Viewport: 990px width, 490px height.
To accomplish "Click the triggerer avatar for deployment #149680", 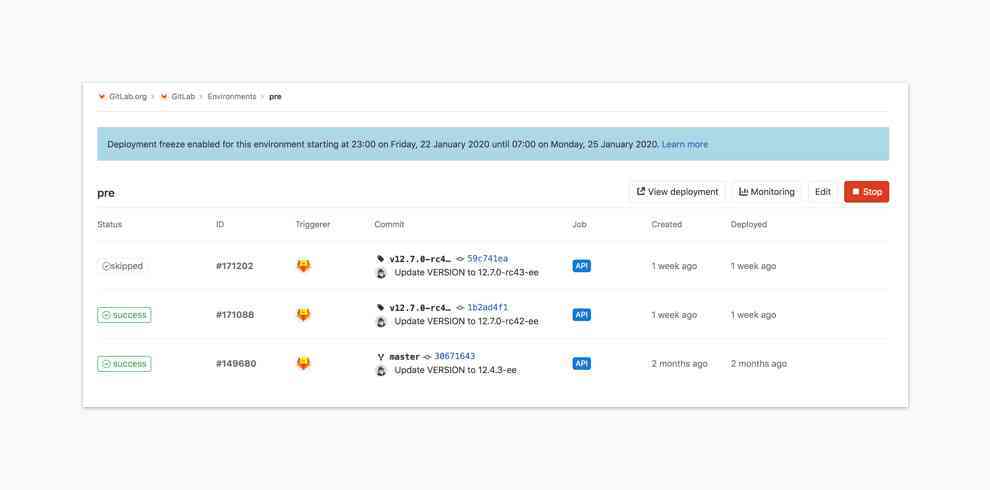I will pos(303,364).
